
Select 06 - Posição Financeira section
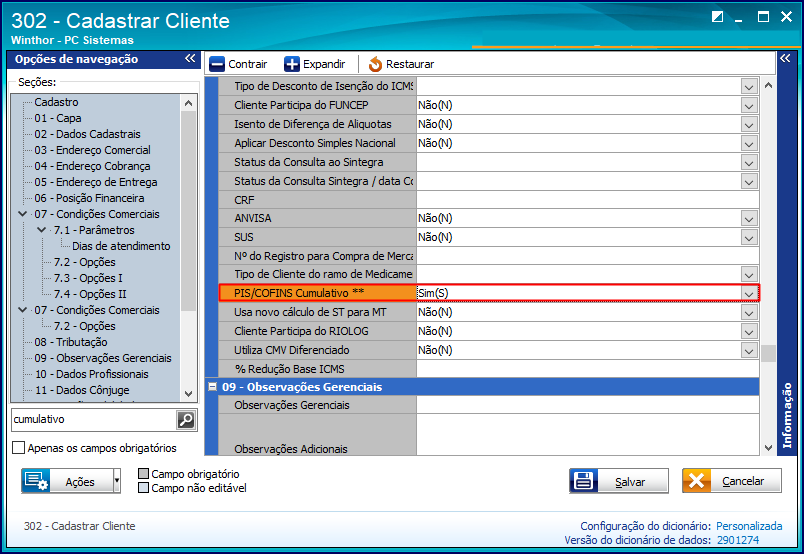(89, 197)
